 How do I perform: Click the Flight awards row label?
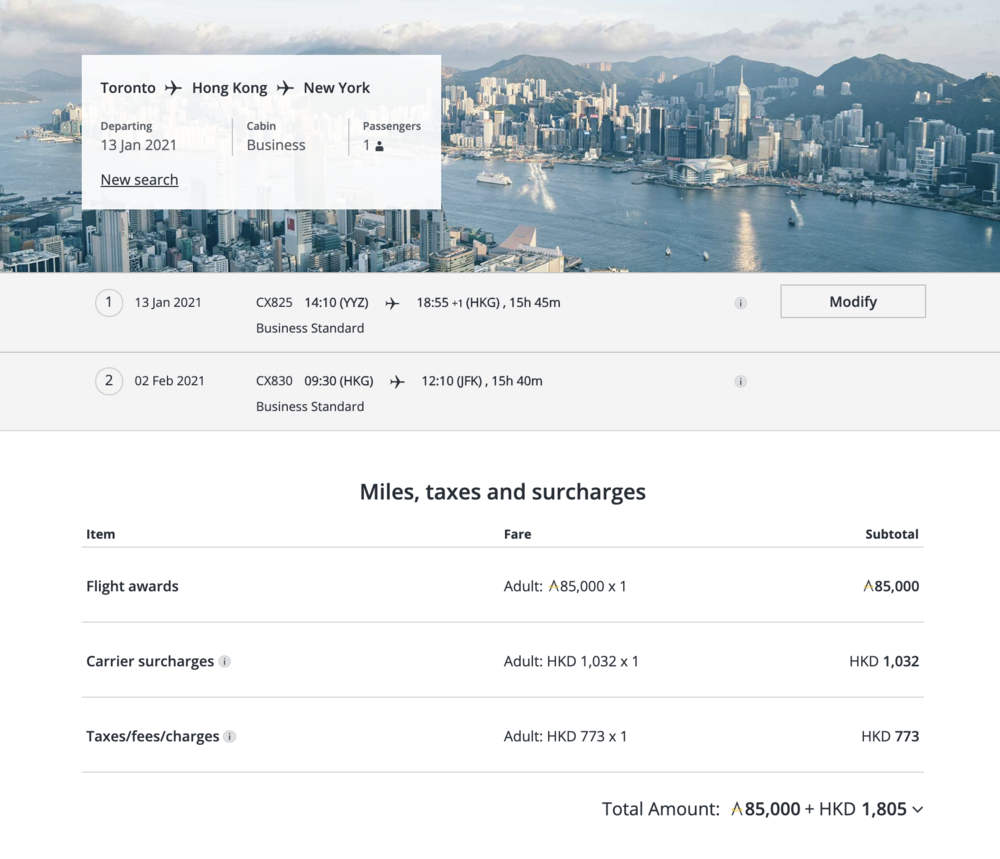click(132, 587)
